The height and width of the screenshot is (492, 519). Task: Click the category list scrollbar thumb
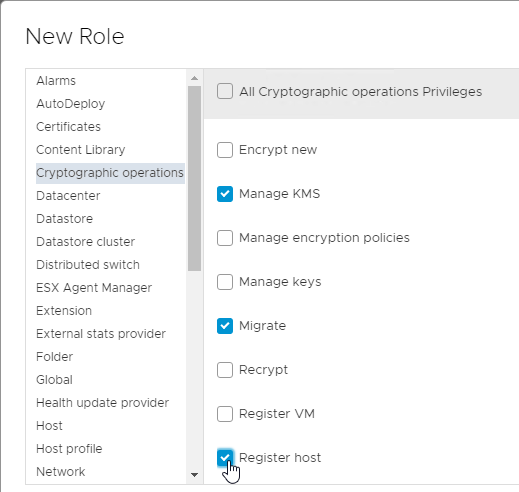[194, 178]
